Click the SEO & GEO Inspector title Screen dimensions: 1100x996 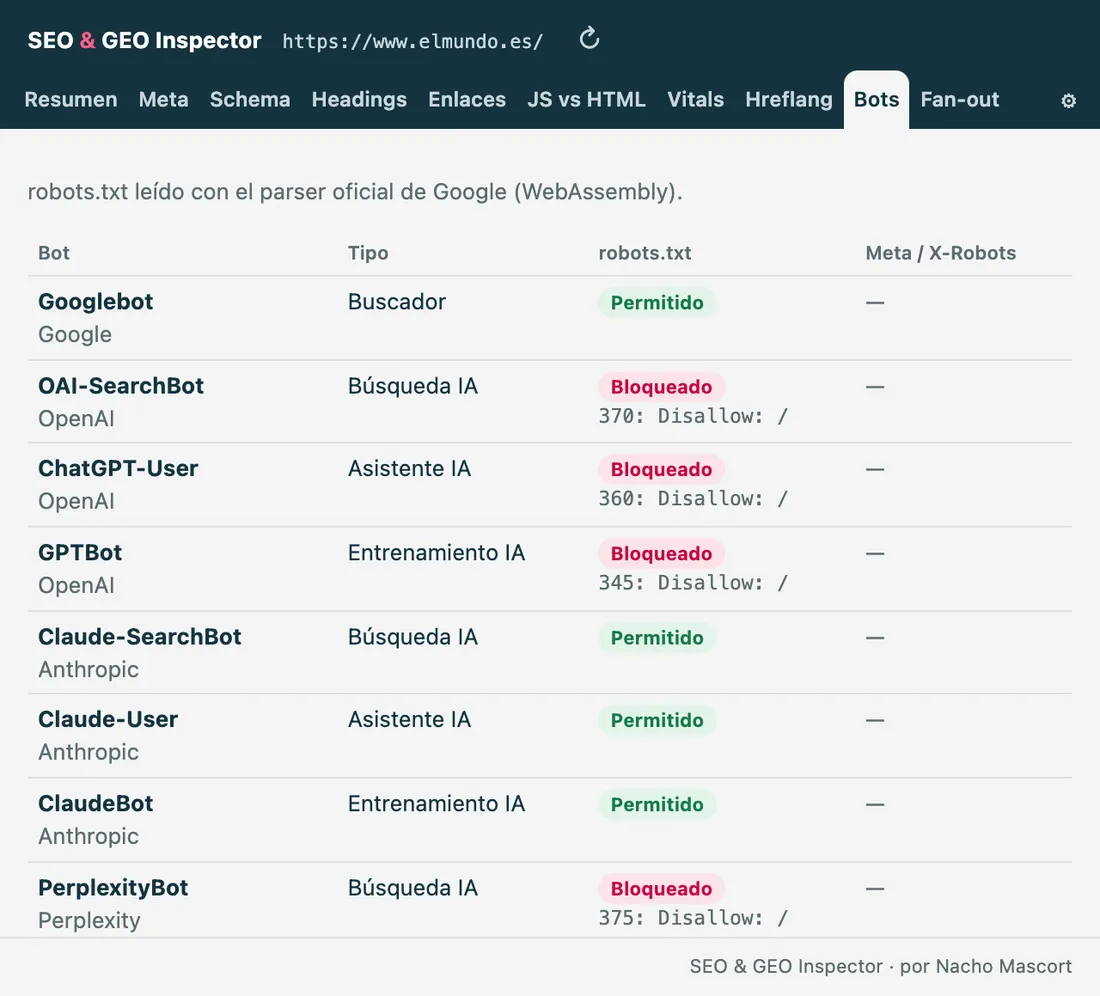pyautogui.click(x=145, y=40)
